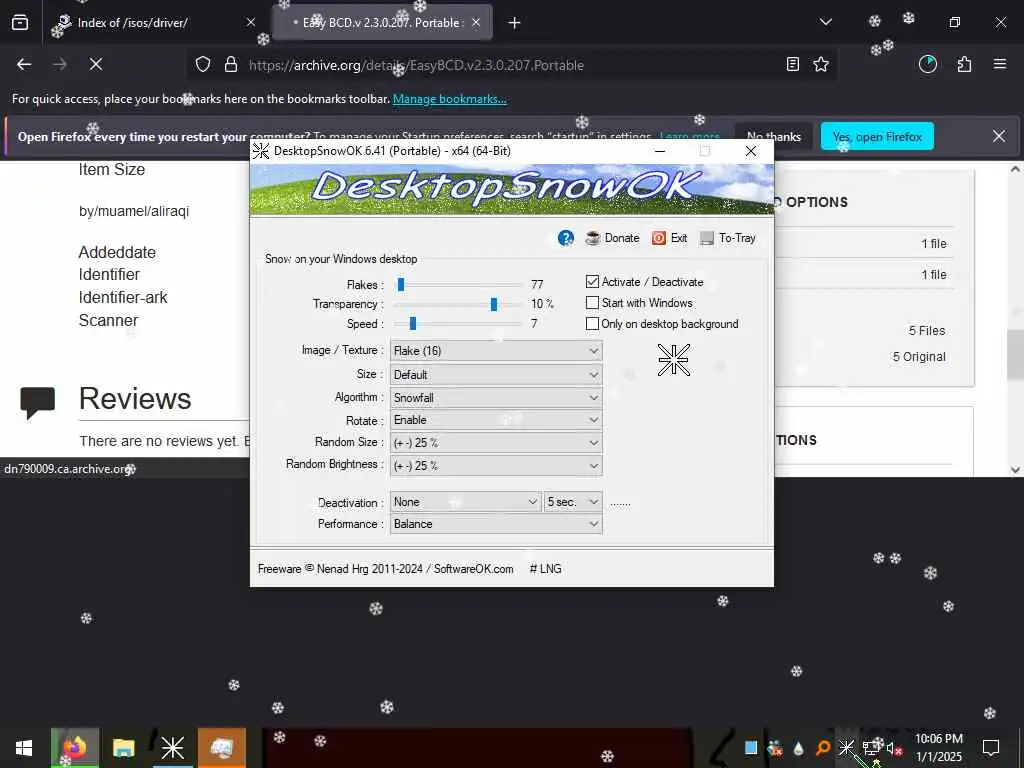Click the DesktopSnowOK banner image
Viewport: 1024px width, 768px height.
click(511, 189)
